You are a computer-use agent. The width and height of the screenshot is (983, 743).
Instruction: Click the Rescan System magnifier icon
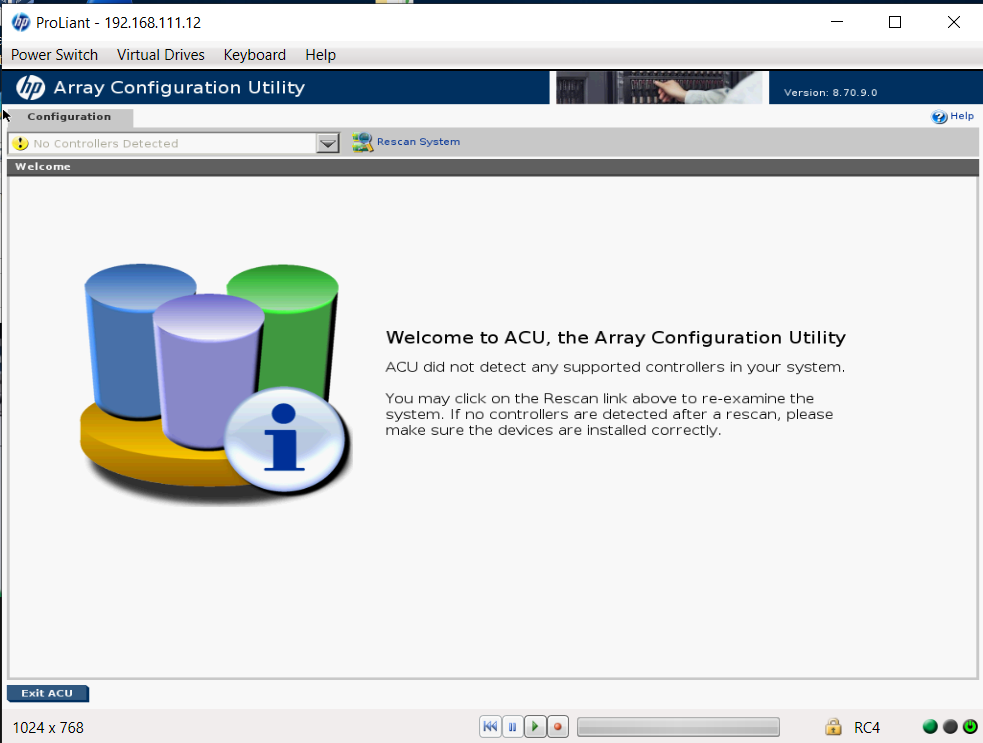pyautogui.click(x=362, y=142)
